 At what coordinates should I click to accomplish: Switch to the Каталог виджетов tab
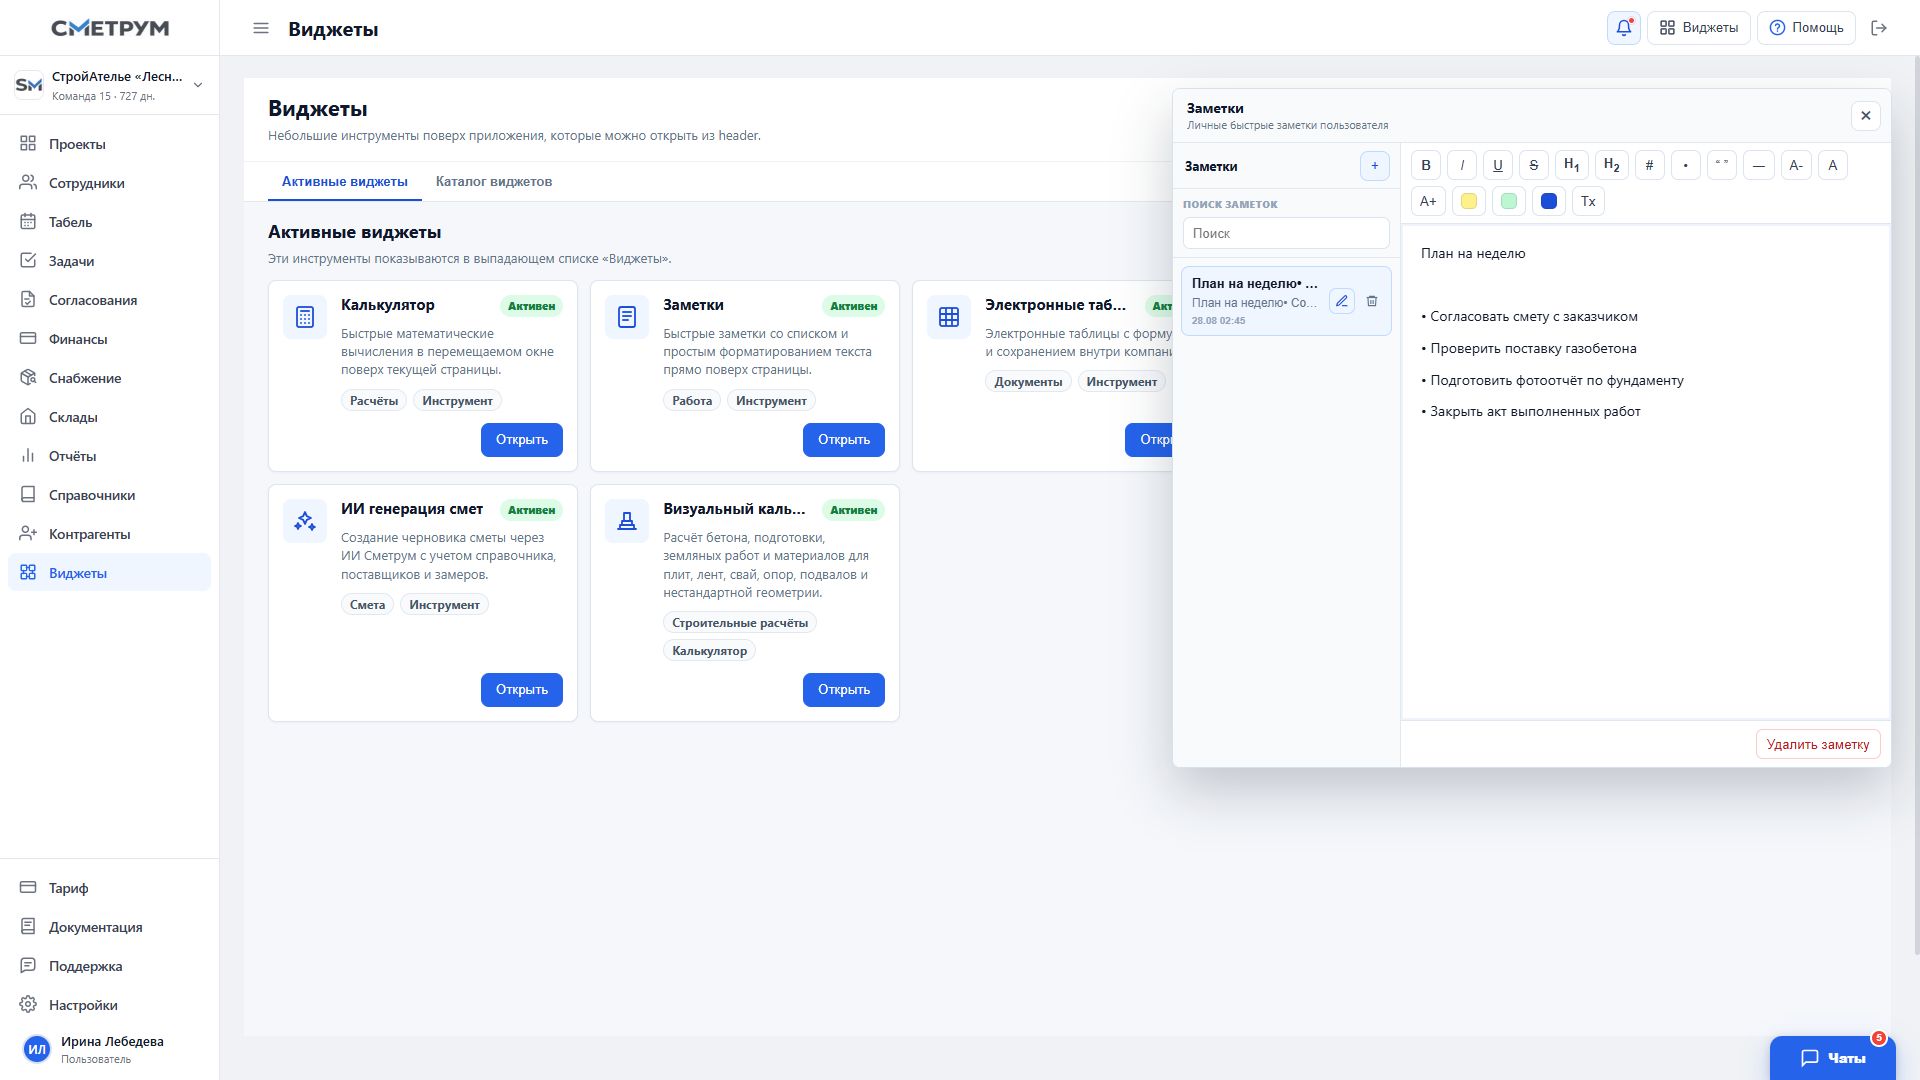[494, 182]
